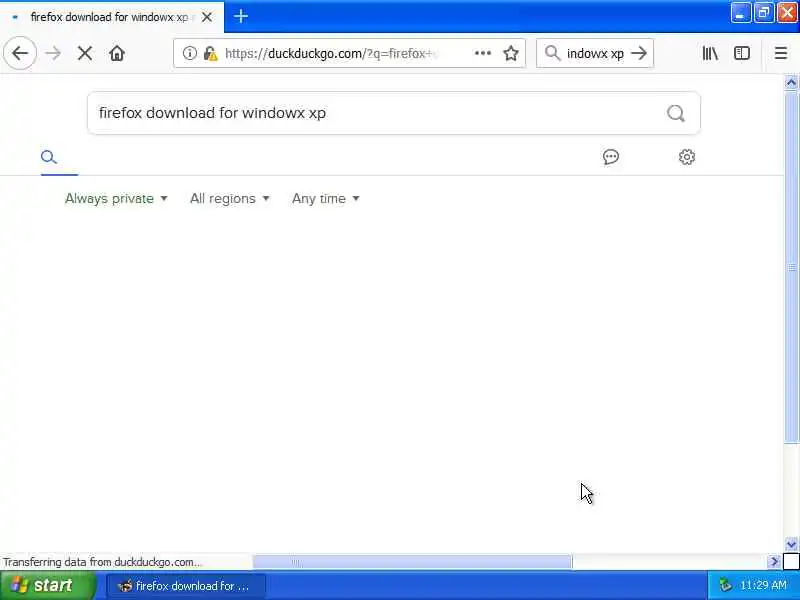Viewport: 800px width, 600px height.
Task: Open a new tab with plus
Action: click(241, 16)
